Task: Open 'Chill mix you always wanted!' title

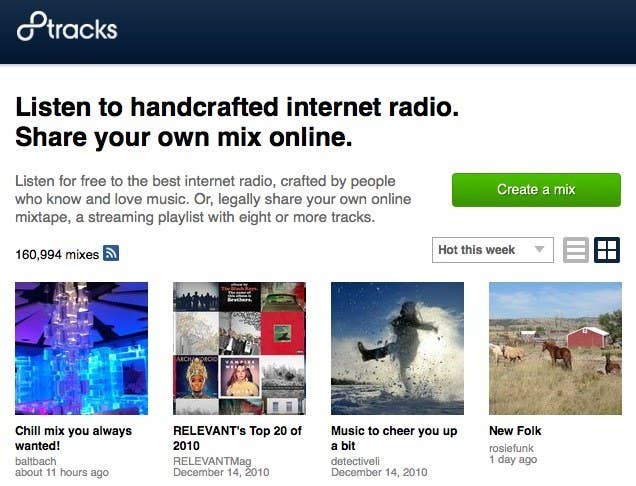Action: pyautogui.click(x=73, y=438)
